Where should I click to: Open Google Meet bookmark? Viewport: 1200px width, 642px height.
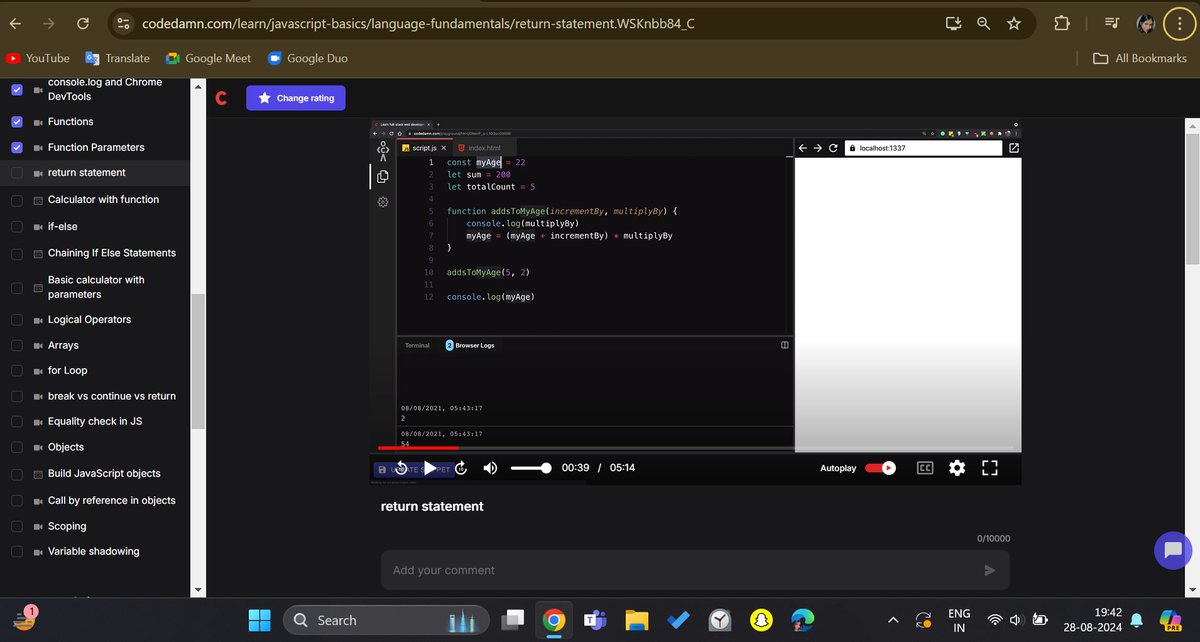[x=208, y=58]
